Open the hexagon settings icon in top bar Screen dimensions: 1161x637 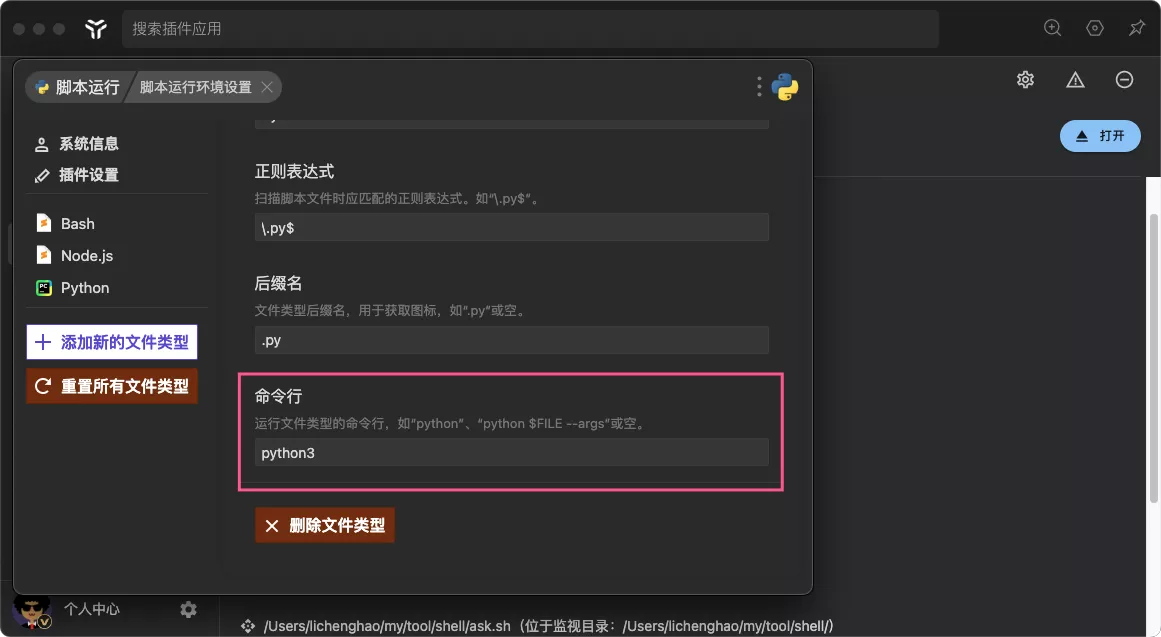(x=1095, y=28)
